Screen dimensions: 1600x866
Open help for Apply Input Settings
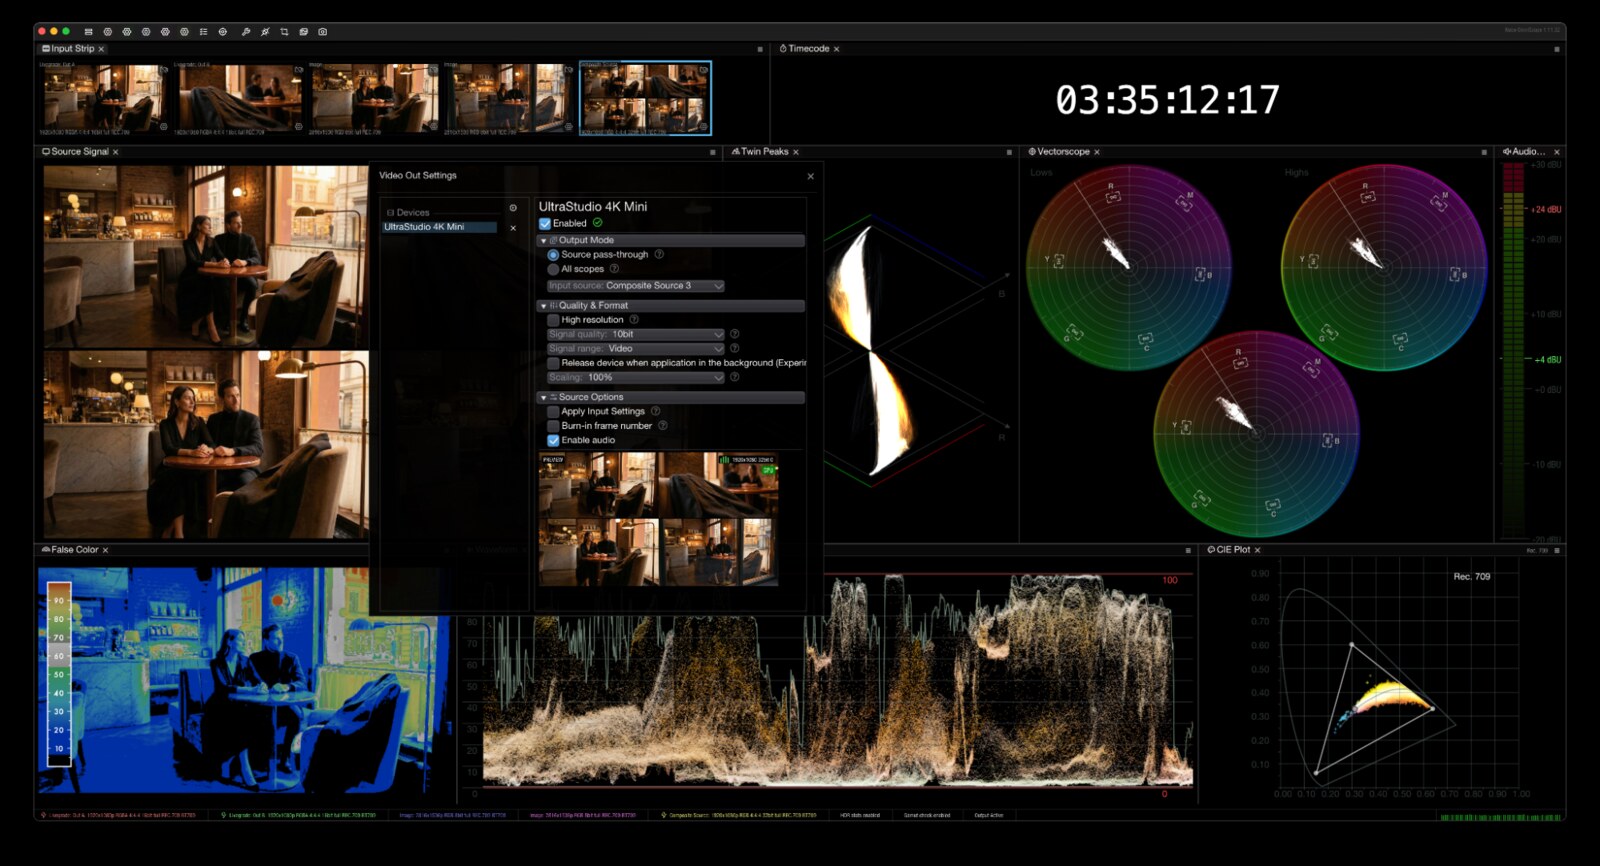(655, 411)
